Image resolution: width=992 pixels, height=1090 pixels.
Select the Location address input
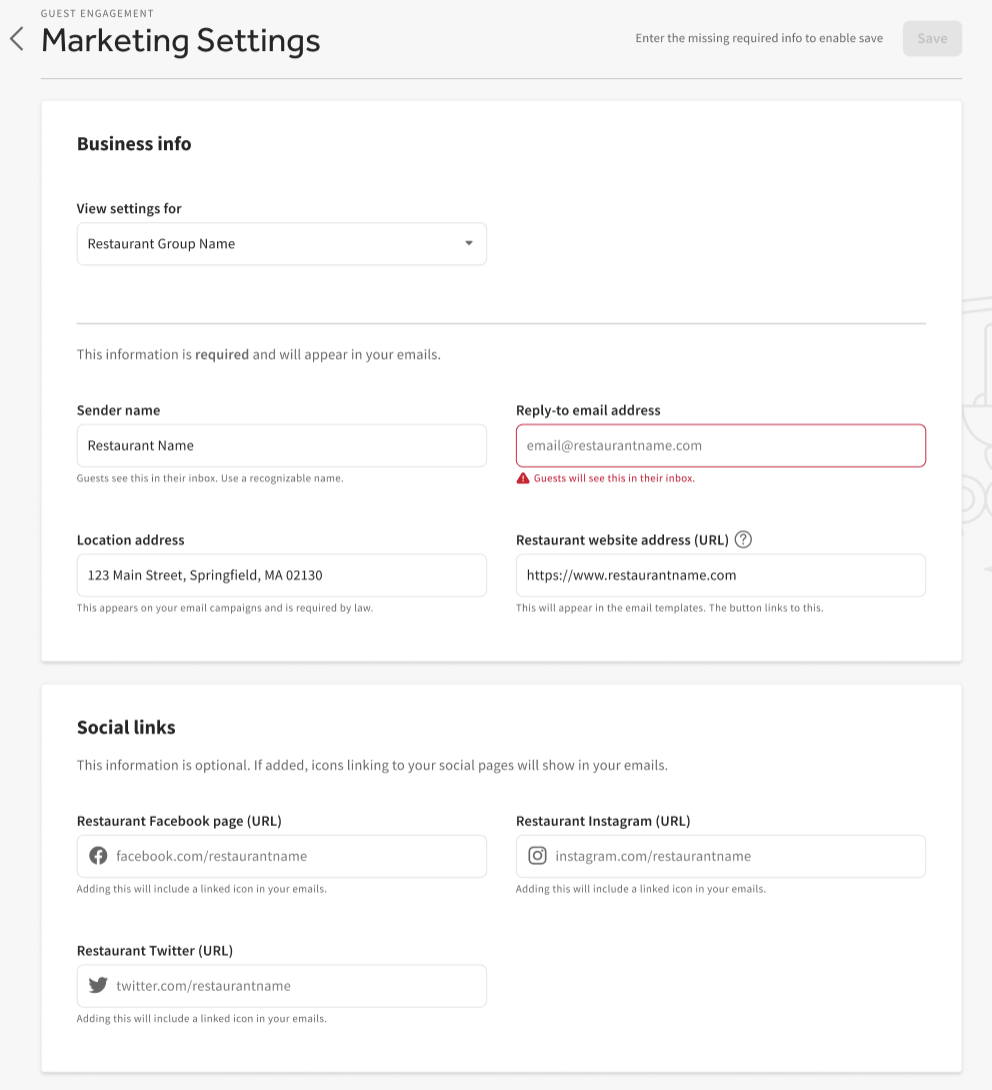[281, 576]
